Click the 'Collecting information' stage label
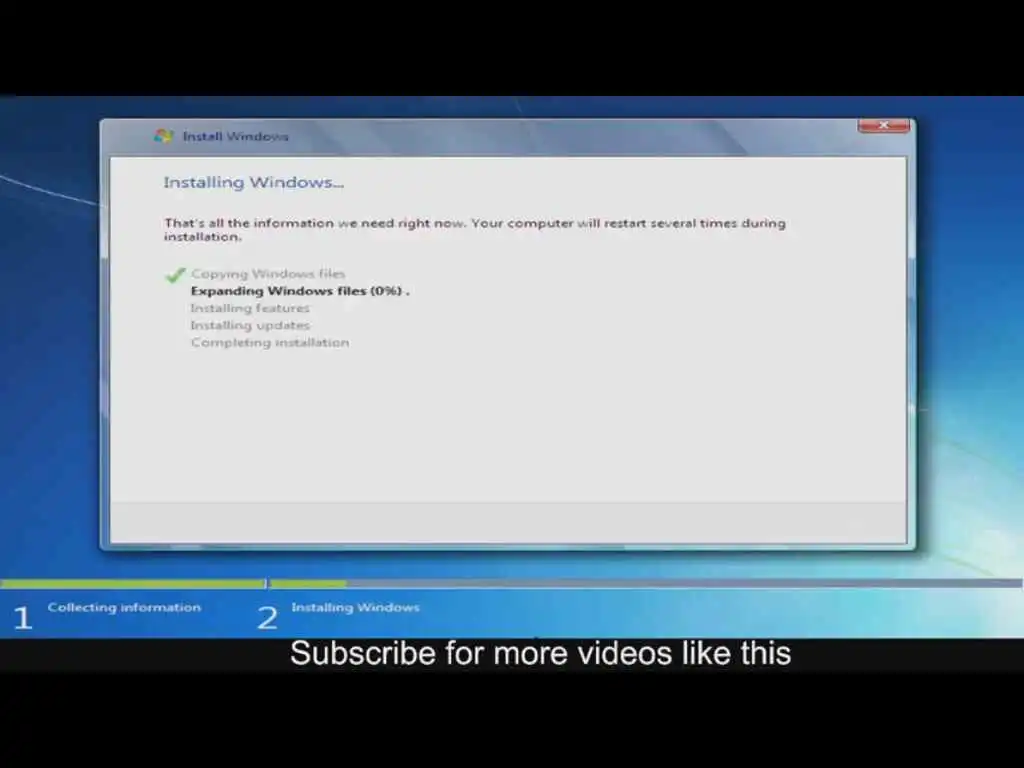 pyautogui.click(x=124, y=607)
